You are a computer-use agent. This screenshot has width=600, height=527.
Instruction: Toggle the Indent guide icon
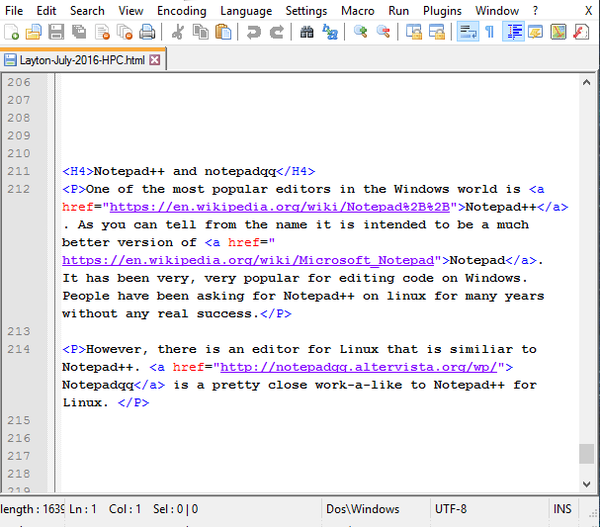coord(513,32)
